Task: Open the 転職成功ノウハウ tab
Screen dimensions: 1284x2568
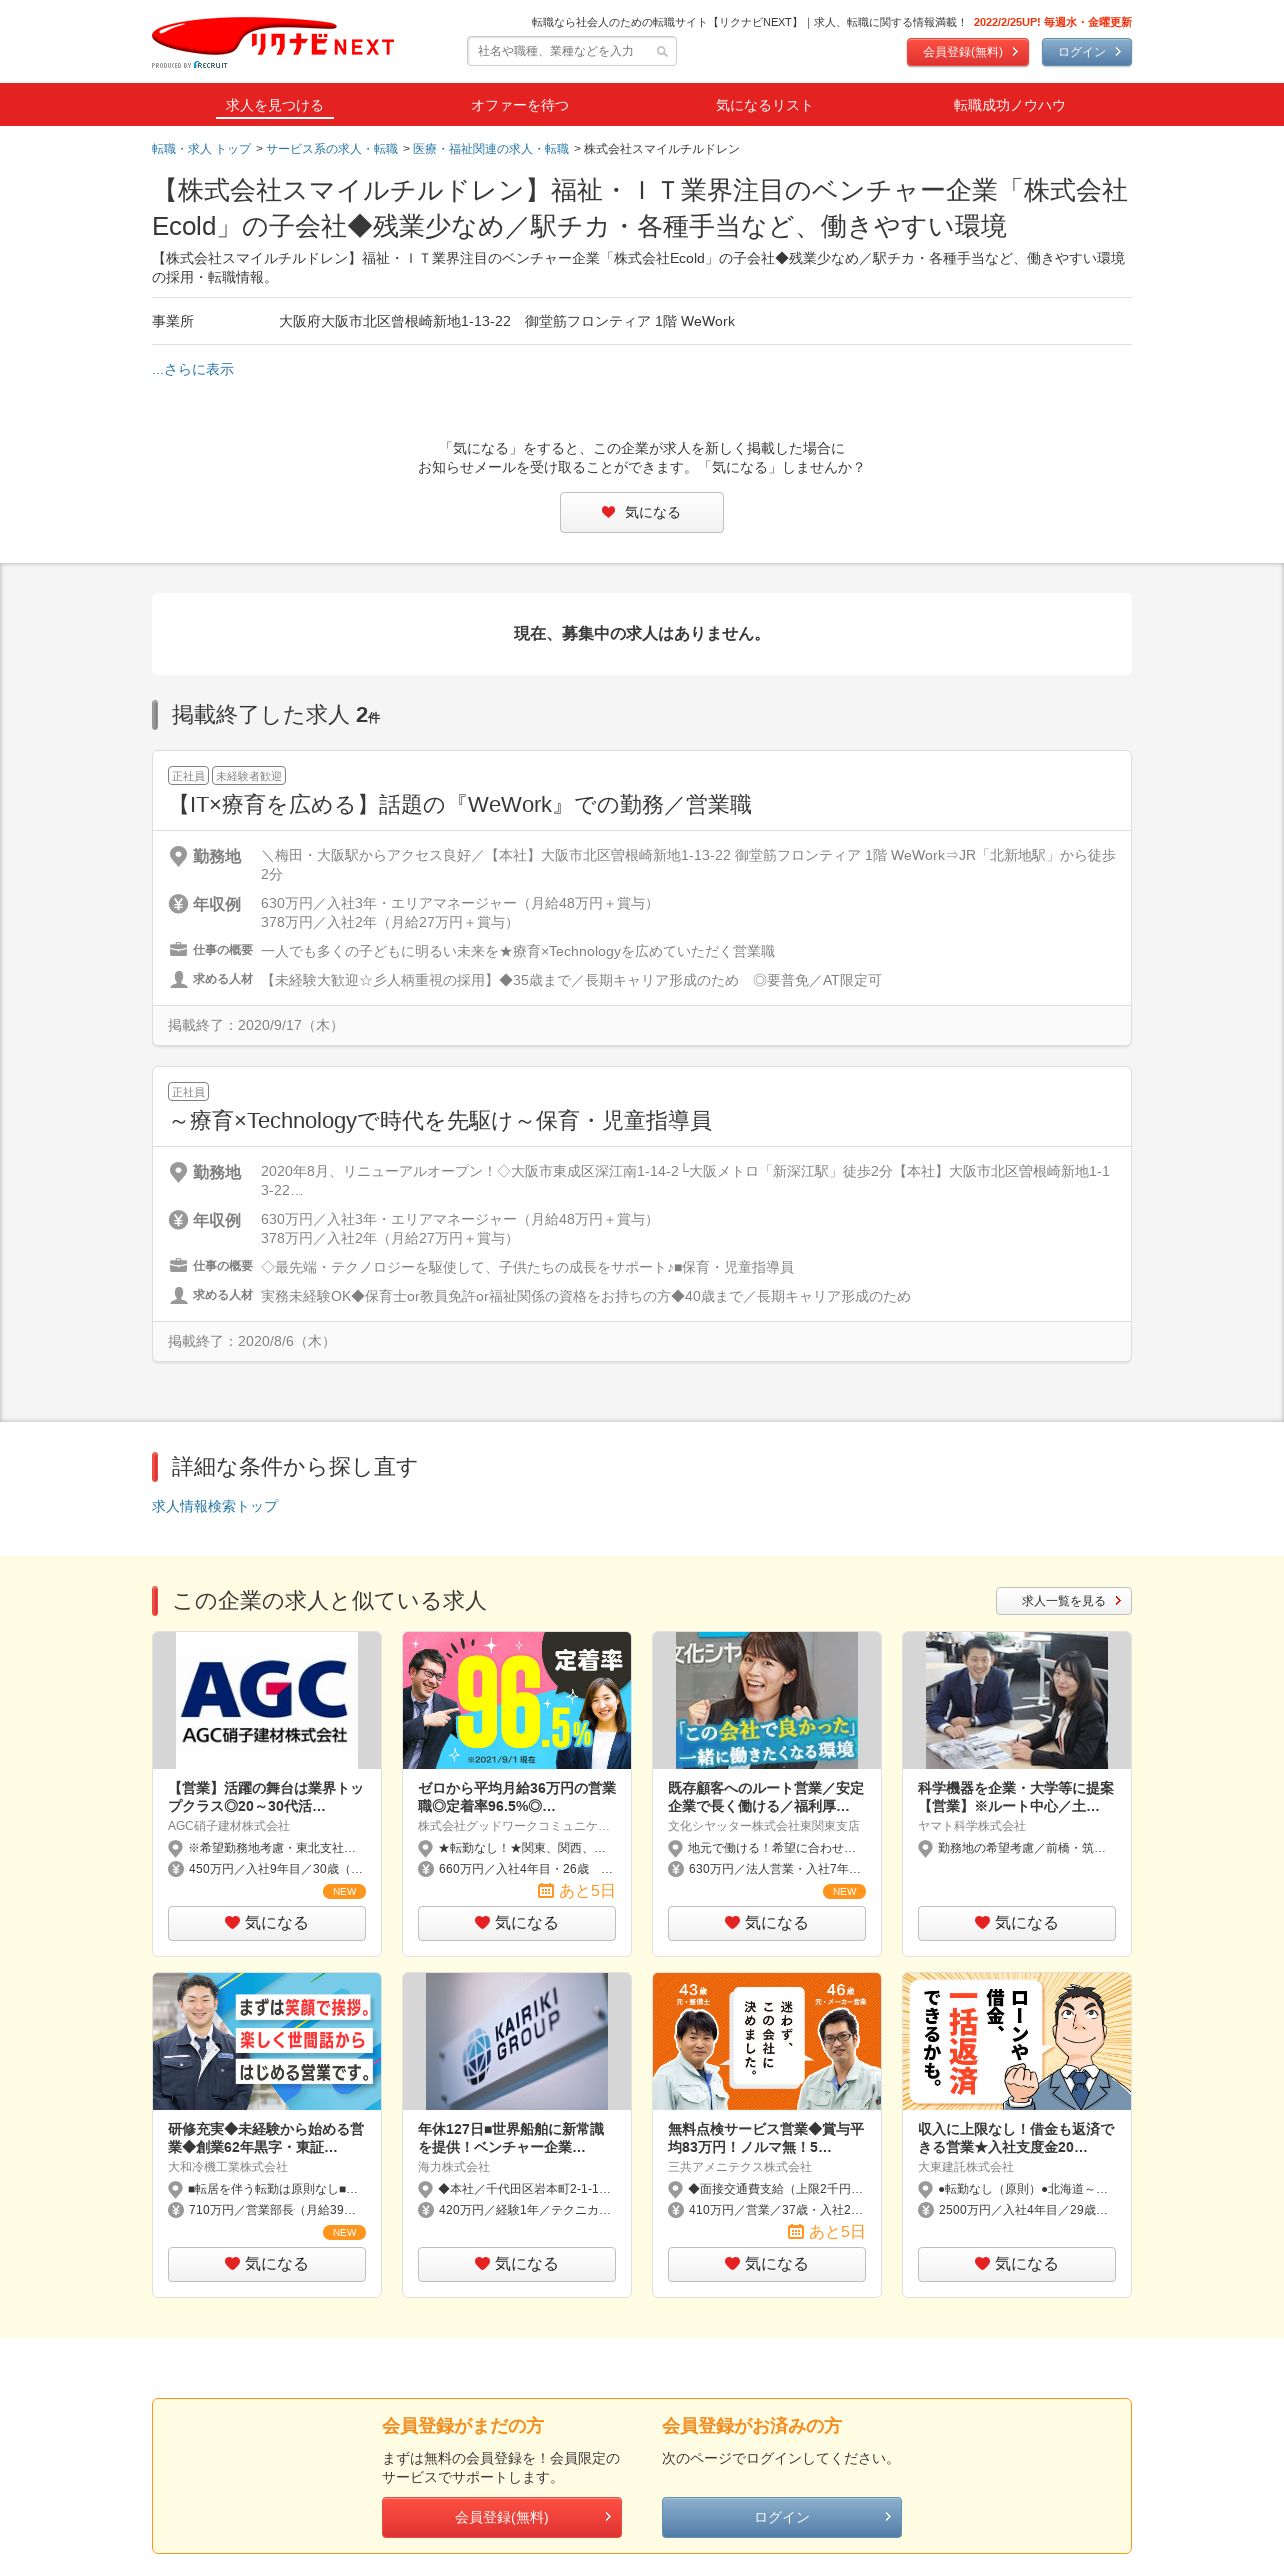Action: 1009,105
